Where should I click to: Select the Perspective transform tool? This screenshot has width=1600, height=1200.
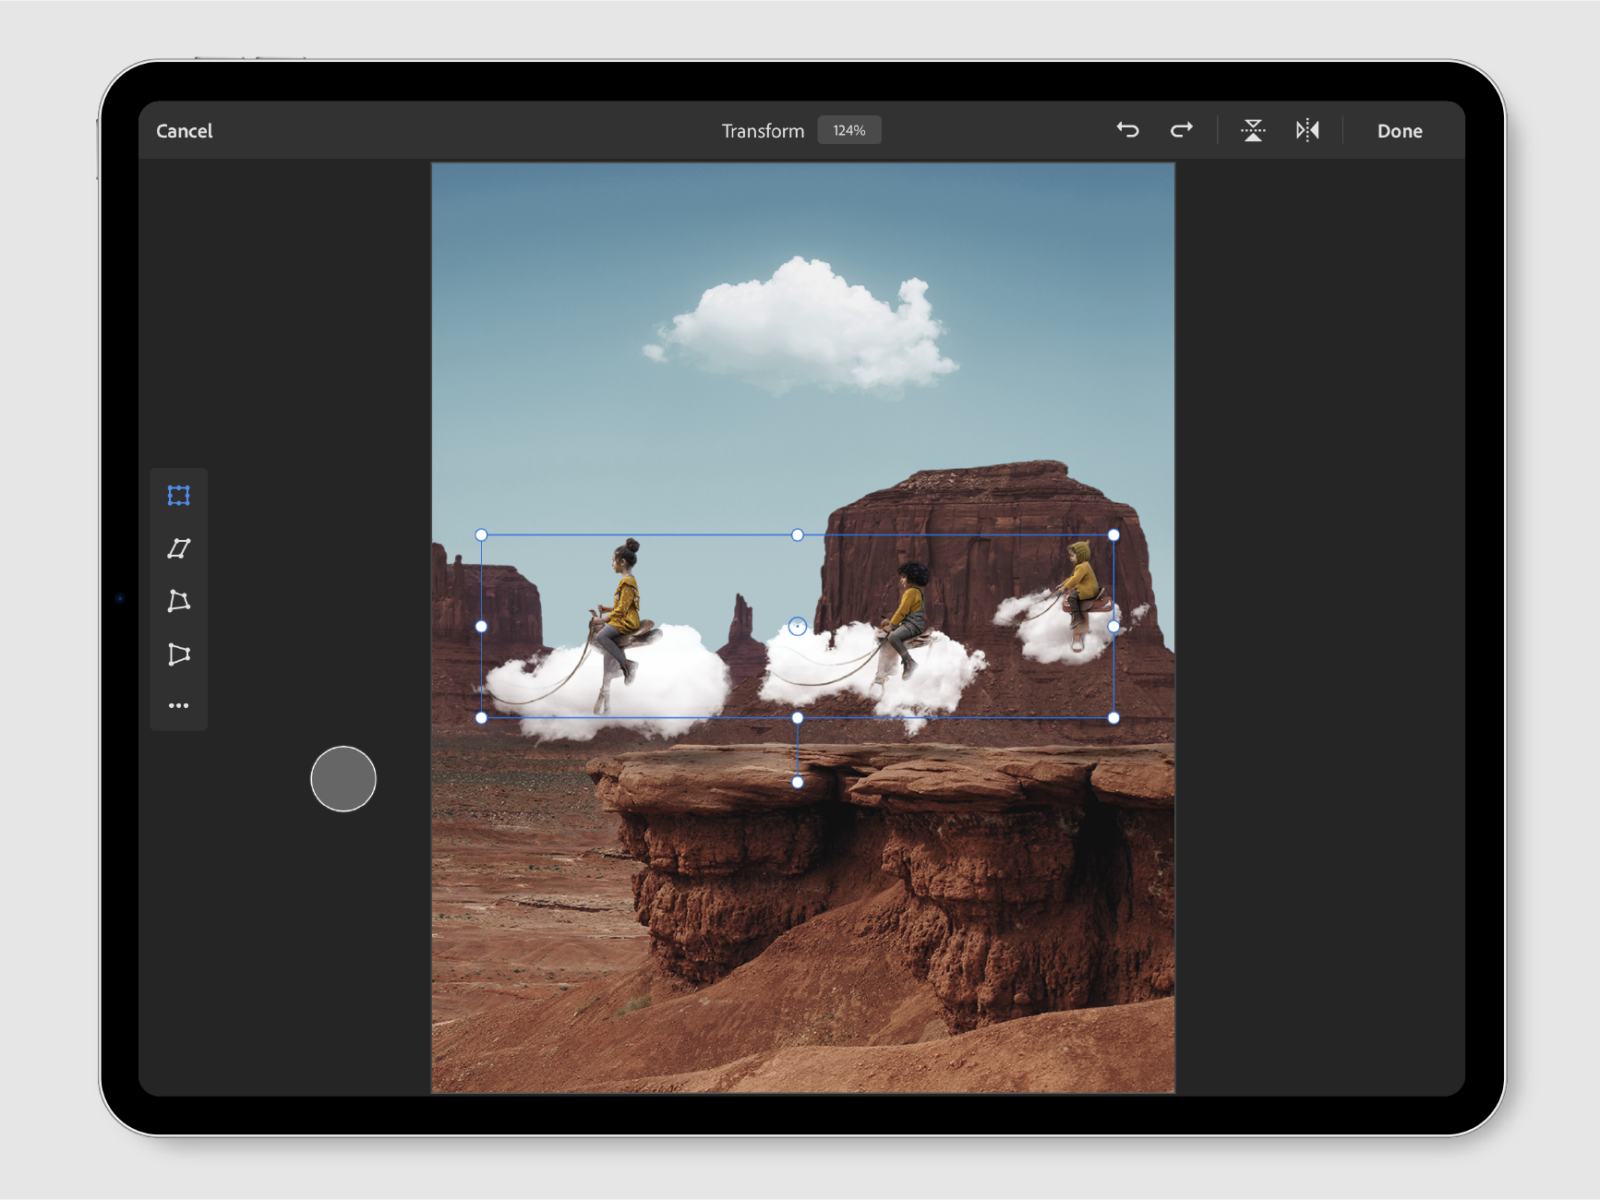179,654
